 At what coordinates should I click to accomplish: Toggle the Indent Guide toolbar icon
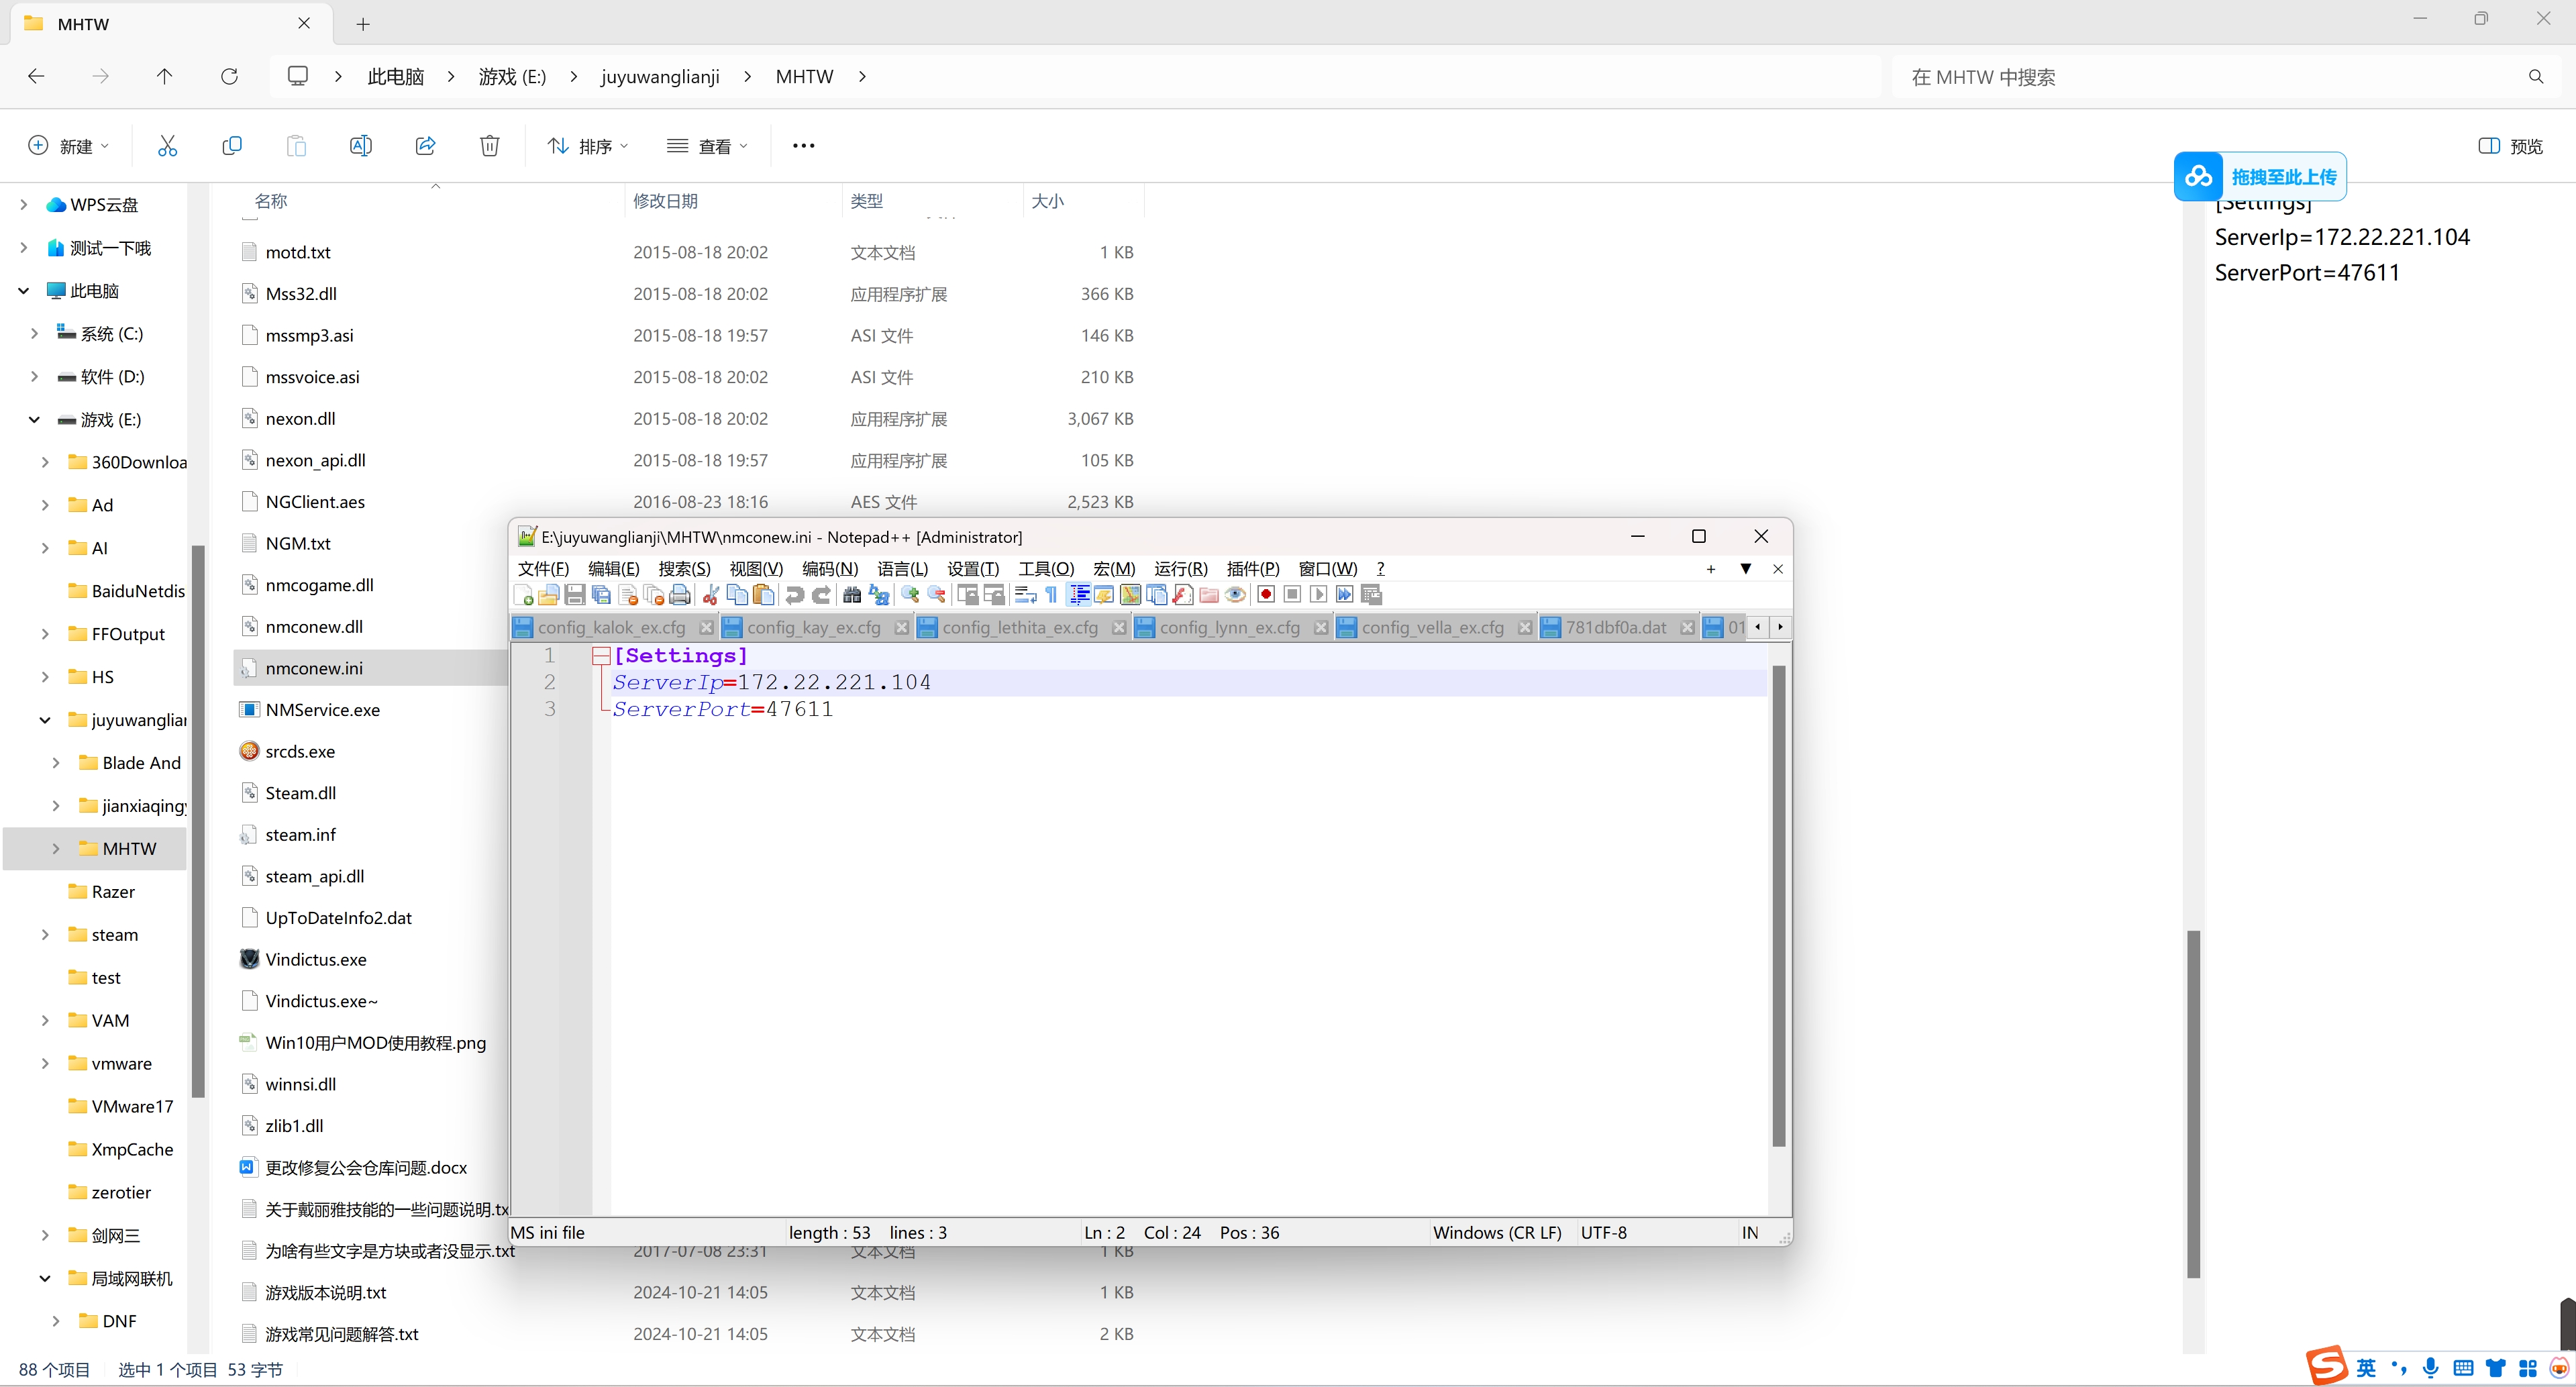point(1080,595)
